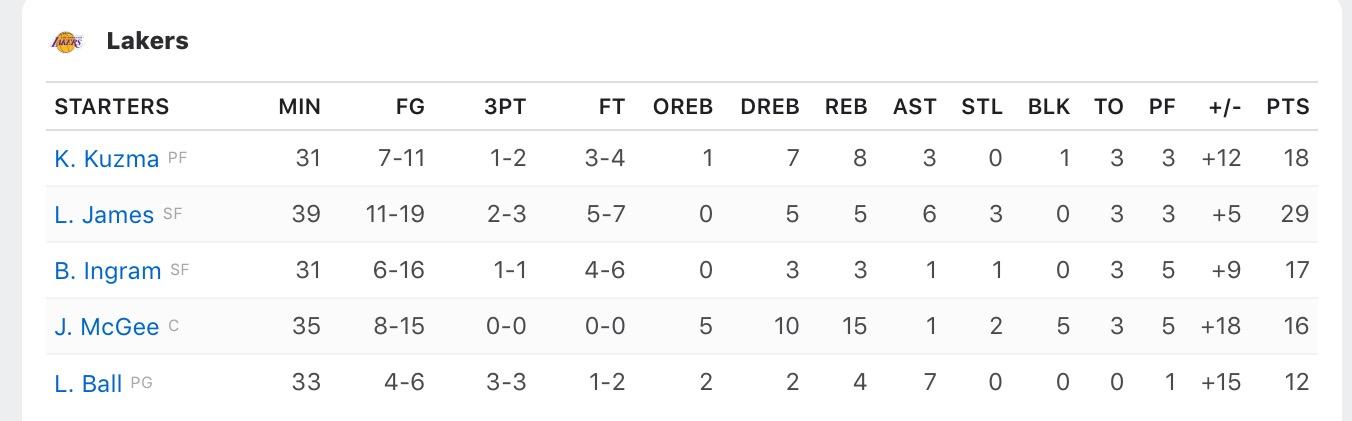Open J. McGee player profile
Screen dimensions: 1352x421
pyautogui.click(x=106, y=326)
